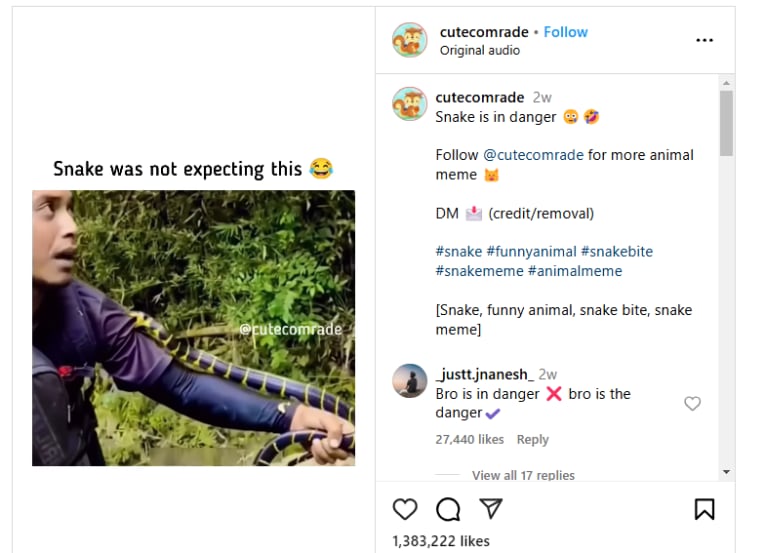Like the _justt.jnanesh_ comment heart
The width and height of the screenshot is (765, 553).
[692, 403]
